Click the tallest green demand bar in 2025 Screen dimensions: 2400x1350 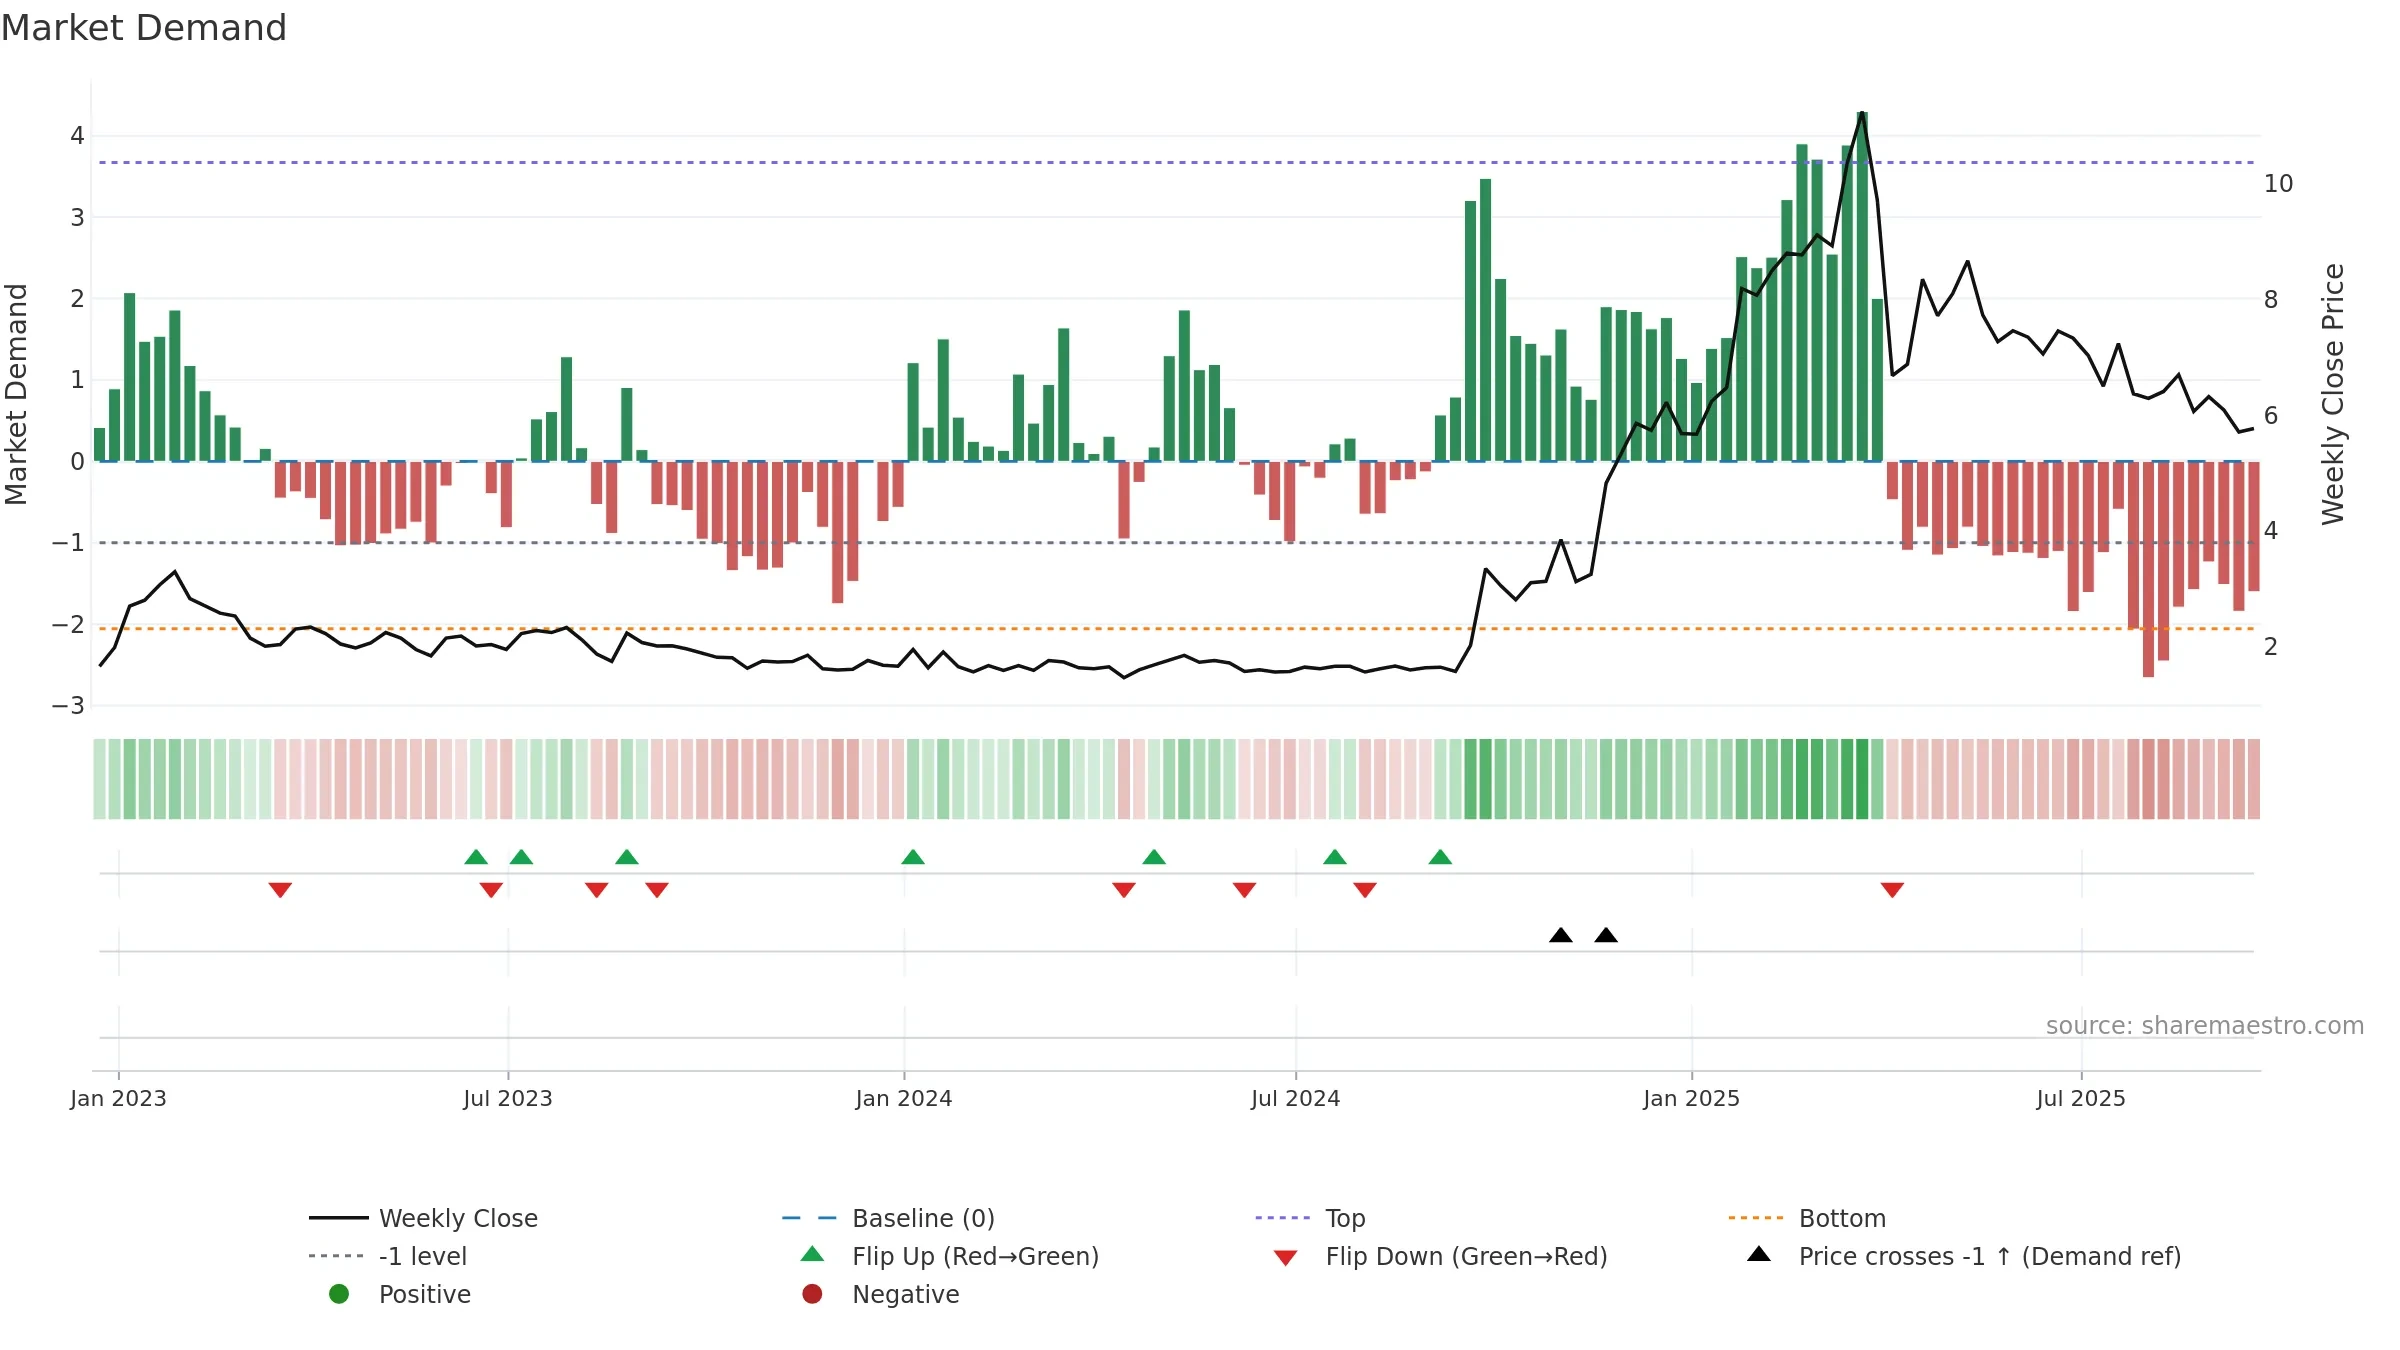point(1862,286)
